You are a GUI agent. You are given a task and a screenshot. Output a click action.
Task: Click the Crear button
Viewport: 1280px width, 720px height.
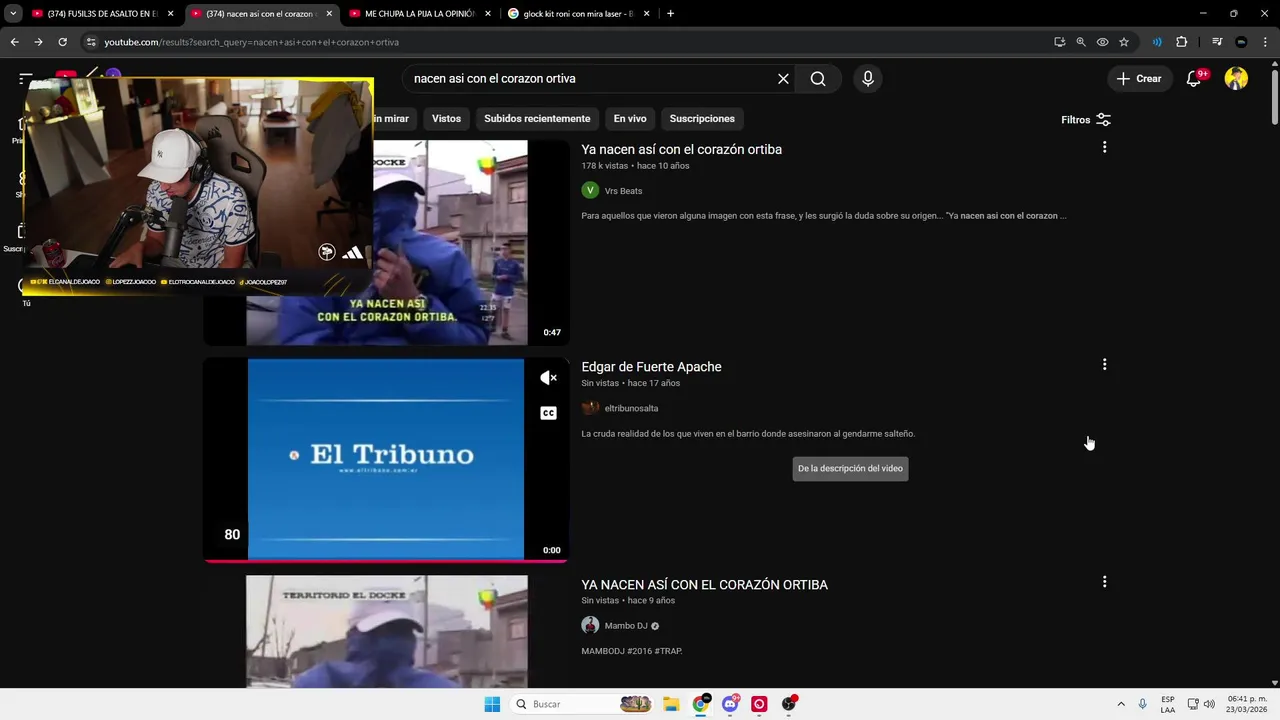(x=1138, y=79)
